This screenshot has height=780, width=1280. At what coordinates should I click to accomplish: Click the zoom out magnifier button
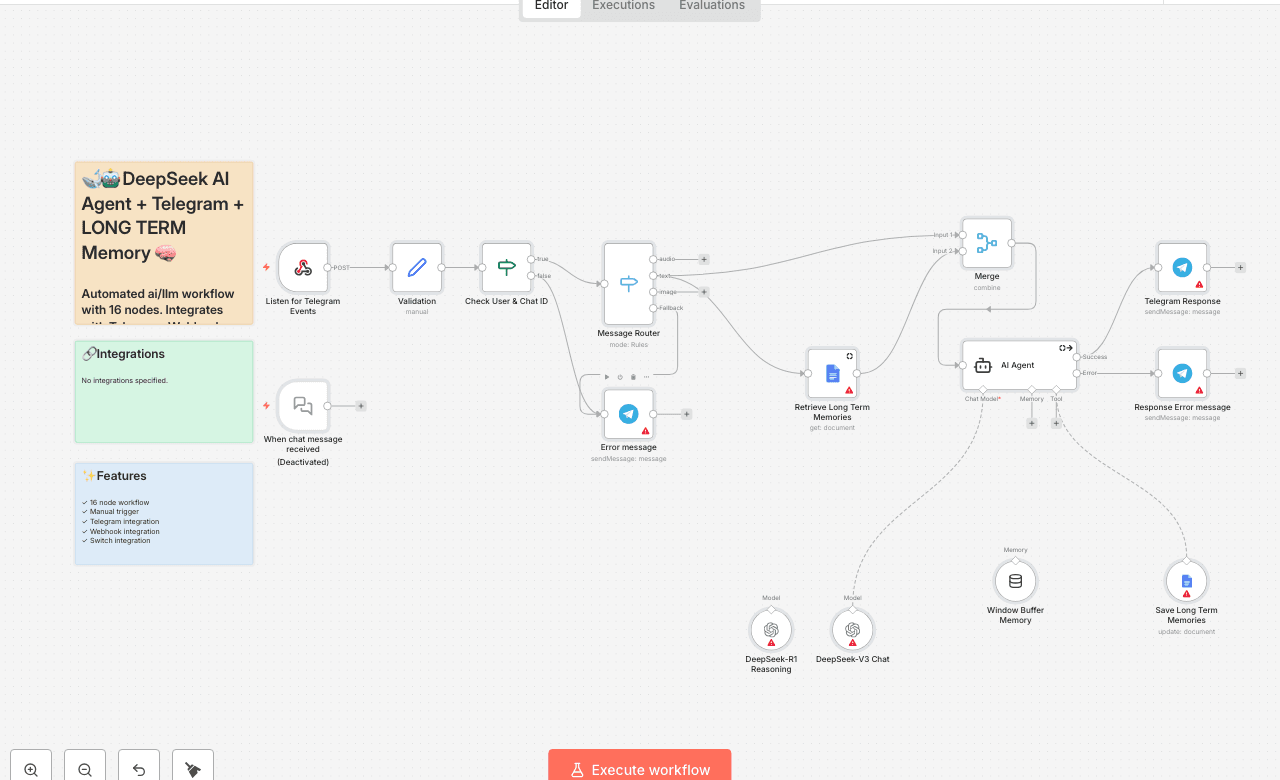click(x=85, y=769)
